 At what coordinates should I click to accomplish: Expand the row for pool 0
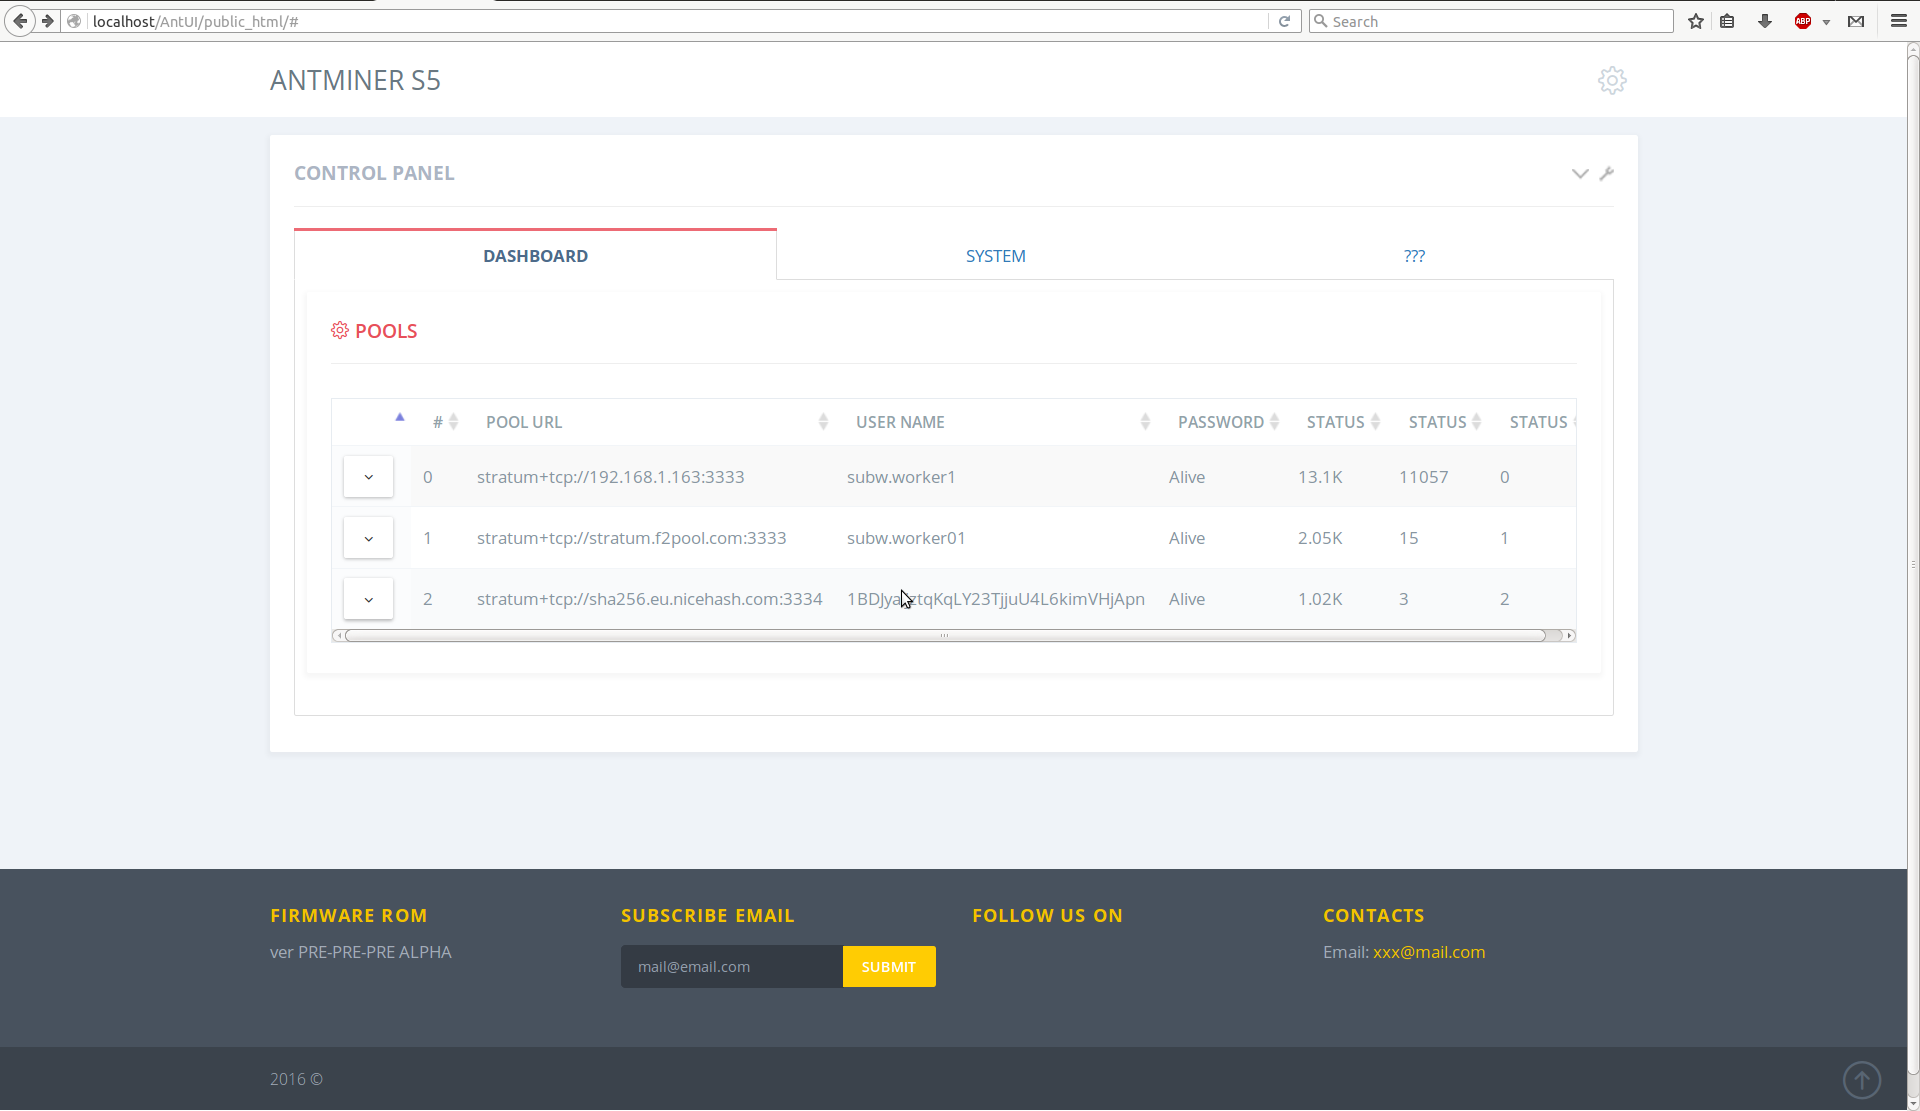point(368,477)
